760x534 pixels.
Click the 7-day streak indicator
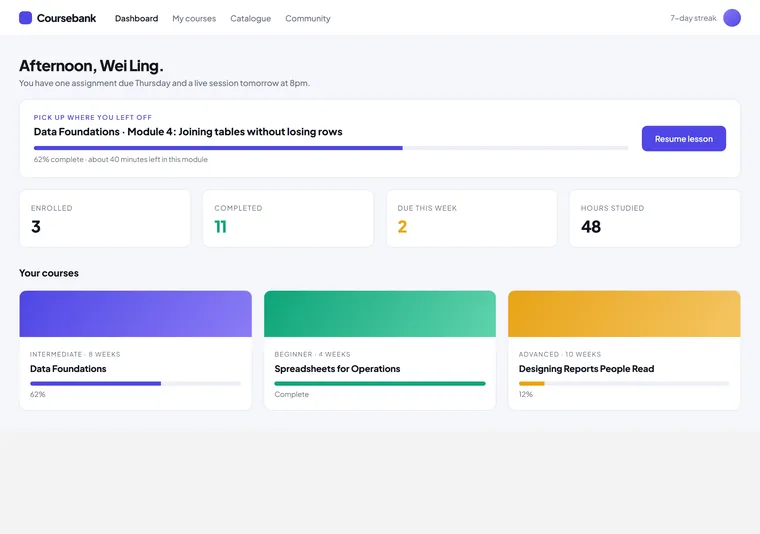click(693, 18)
